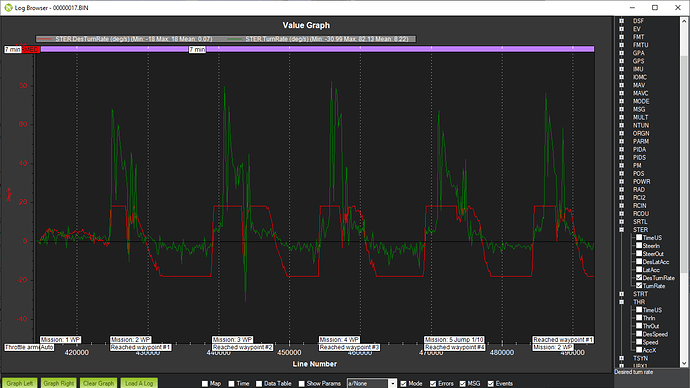Maximize the Log Browser window
Screen dimensions: 690x388
click(655, 7)
